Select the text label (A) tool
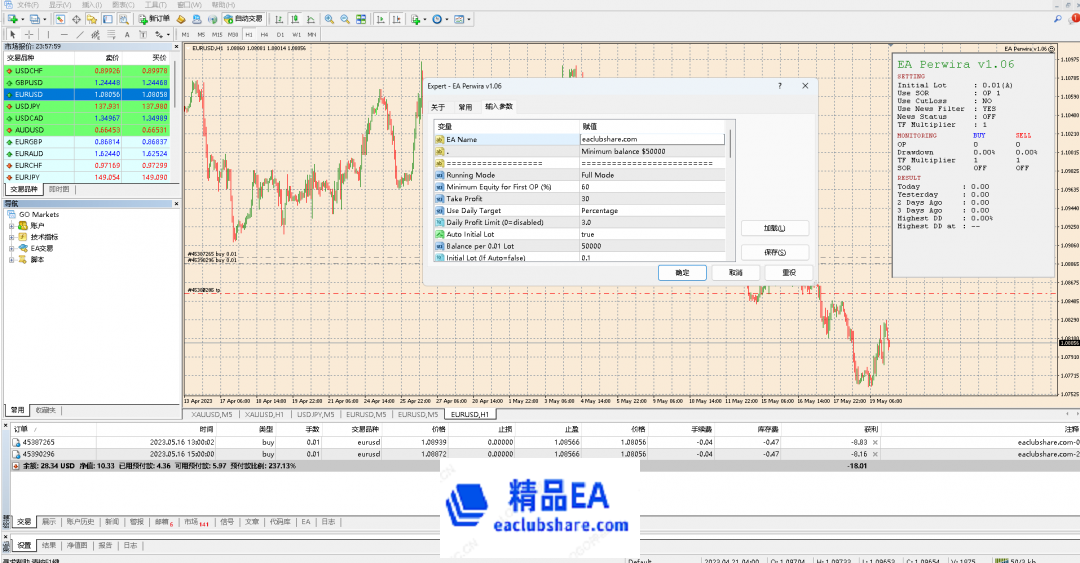This screenshot has width=1080, height=563. [128, 34]
